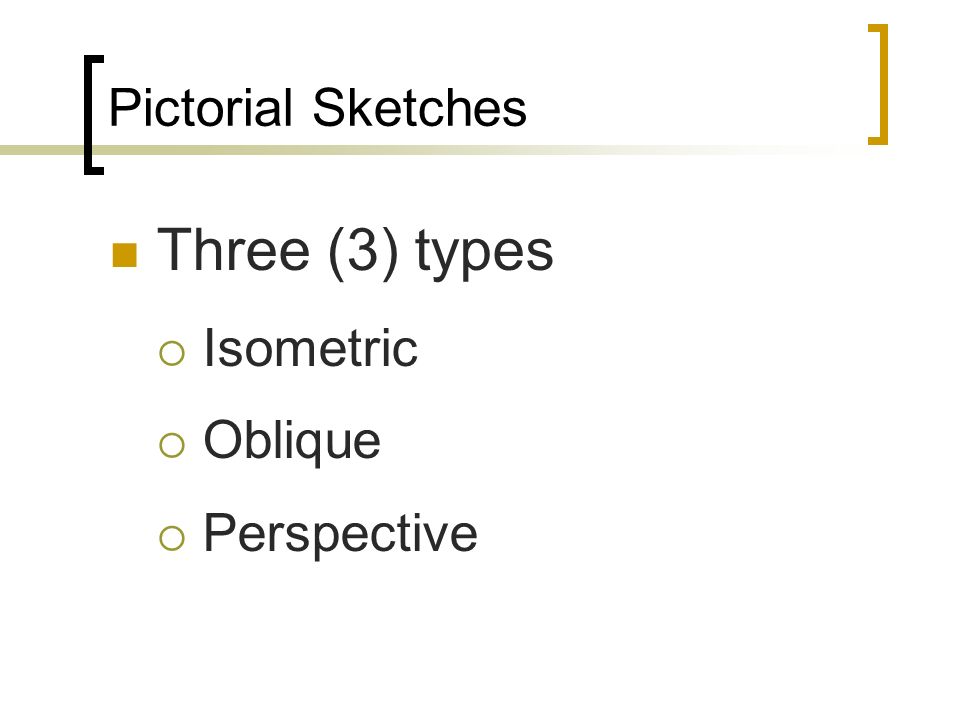Select the Three (3) types bullet text
The height and width of the screenshot is (720, 960).
tap(355, 251)
